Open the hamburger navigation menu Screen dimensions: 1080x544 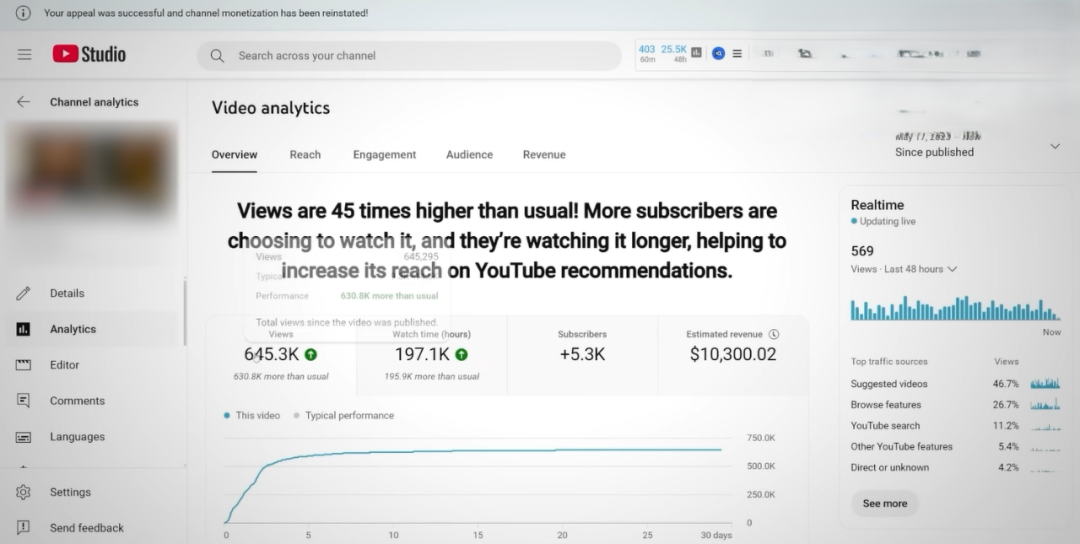[24, 55]
